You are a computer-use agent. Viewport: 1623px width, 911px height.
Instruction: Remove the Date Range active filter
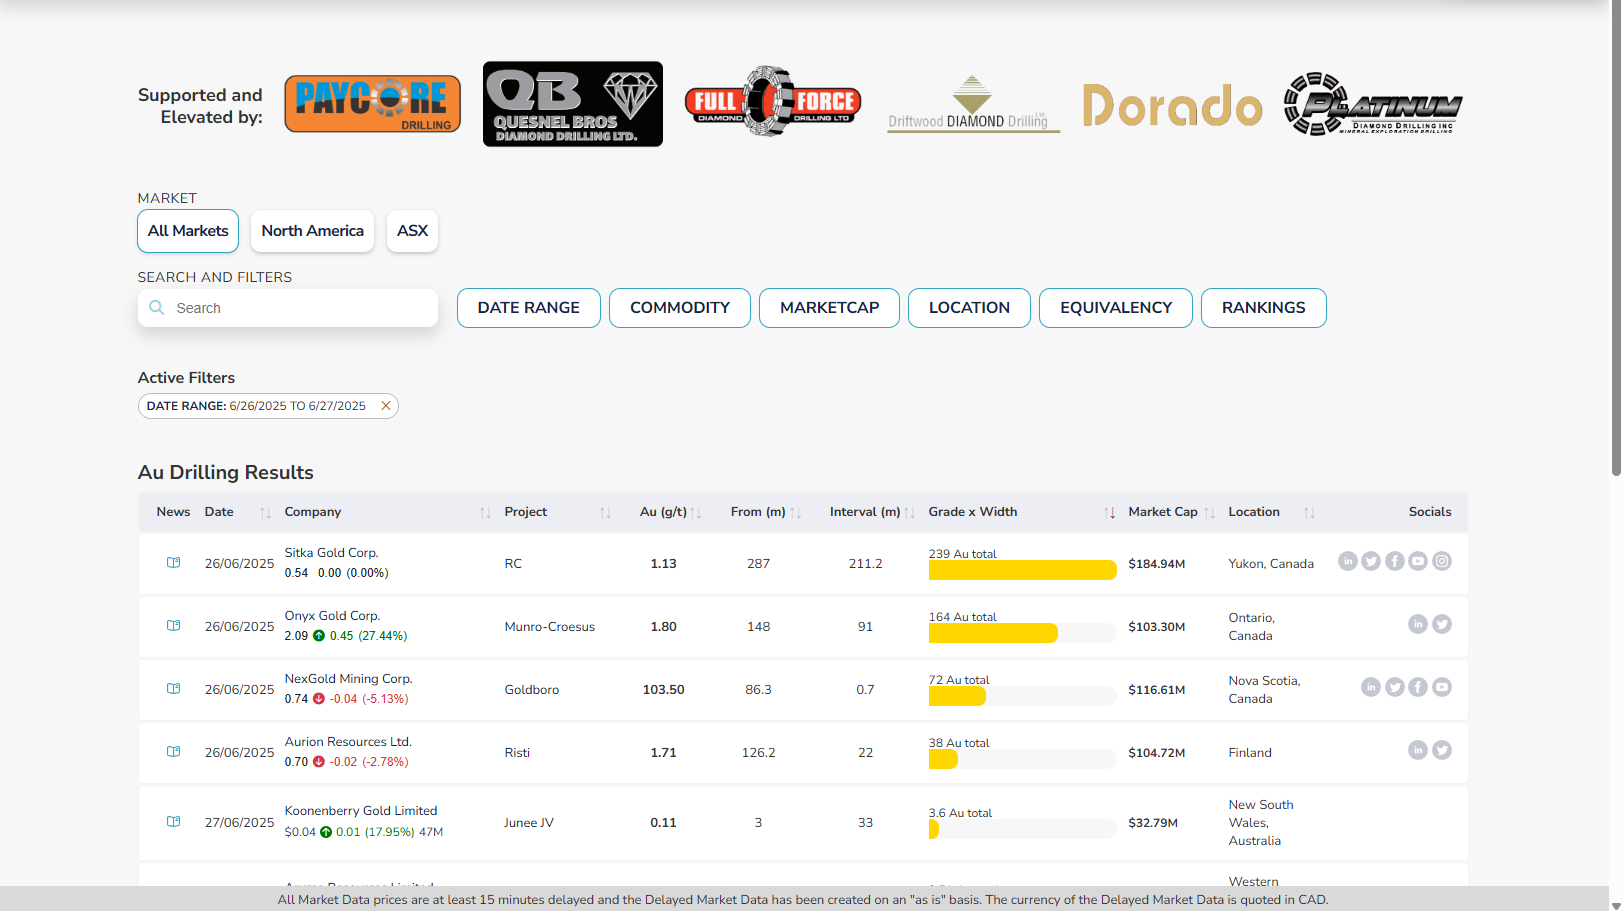click(x=386, y=406)
